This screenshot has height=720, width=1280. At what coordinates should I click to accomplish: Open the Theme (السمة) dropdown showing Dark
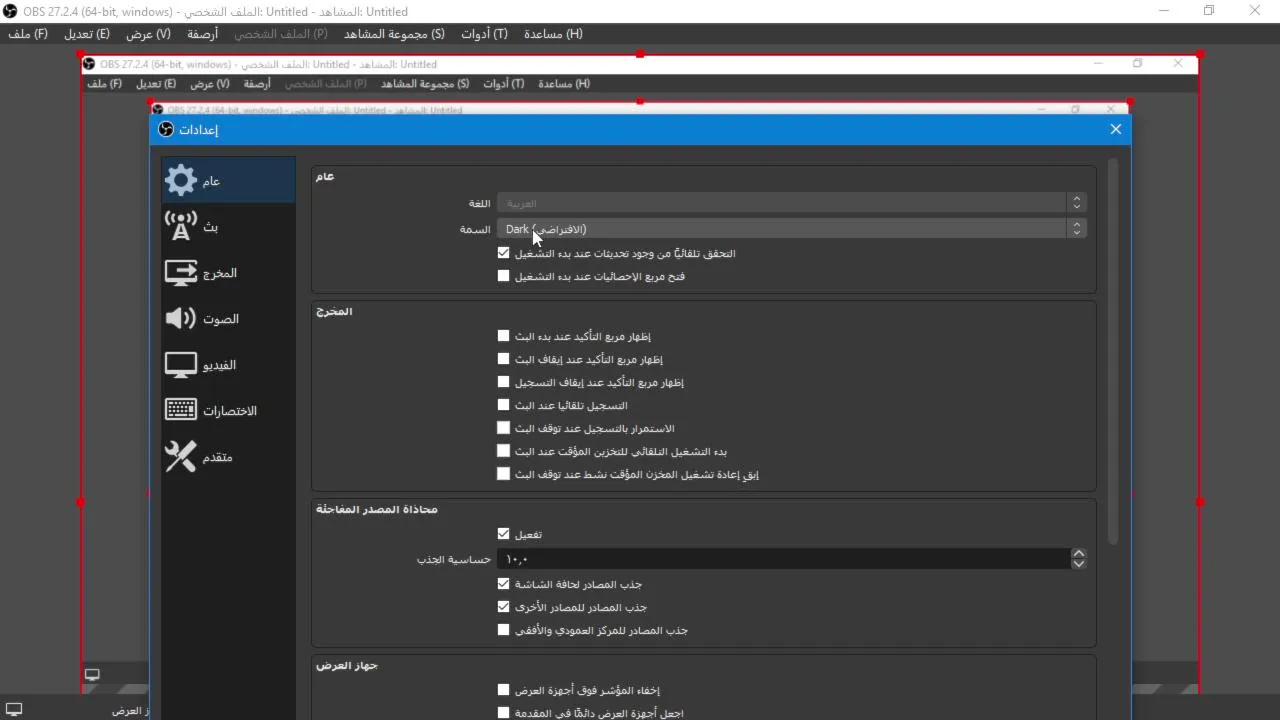[x=791, y=229]
